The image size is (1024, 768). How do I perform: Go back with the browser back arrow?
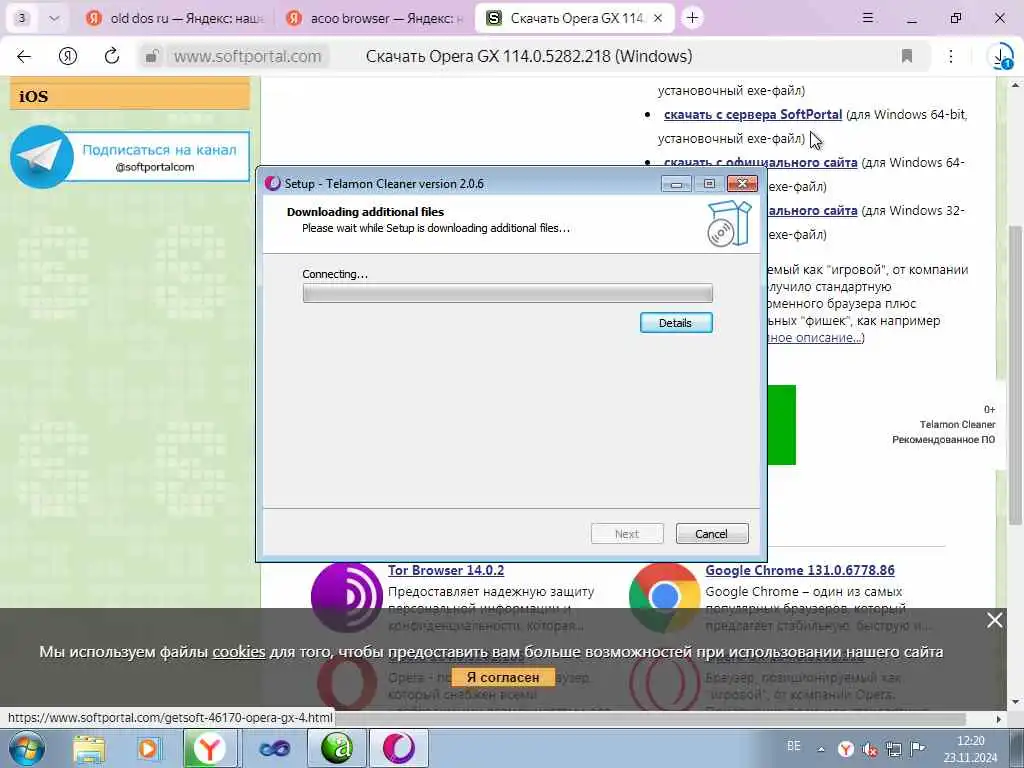(24, 56)
